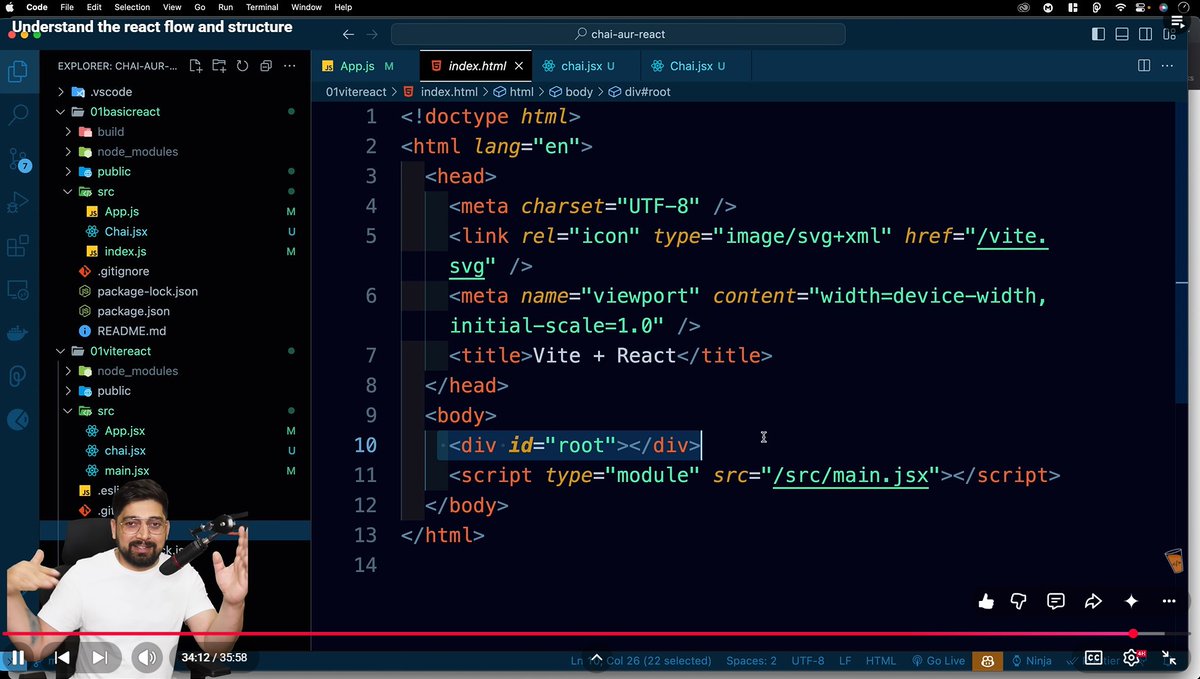
Task: Expand the public folder under 01basicreact
Action: [114, 171]
